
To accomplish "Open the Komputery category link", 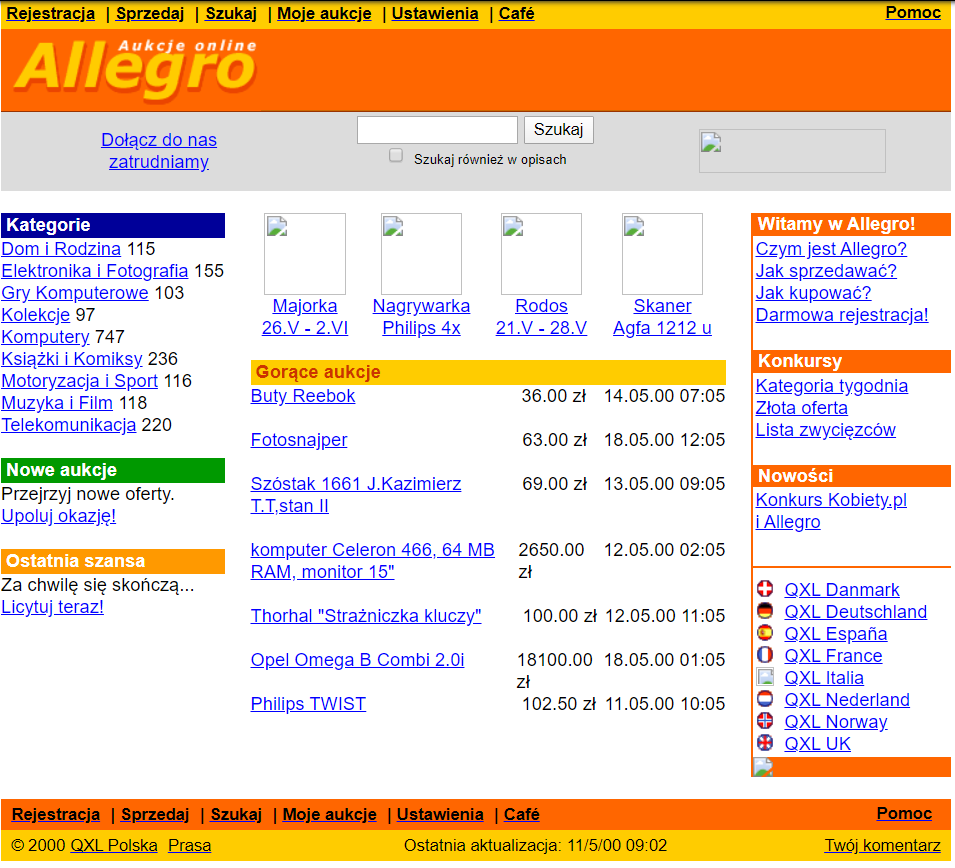I will (x=45, y=337).
